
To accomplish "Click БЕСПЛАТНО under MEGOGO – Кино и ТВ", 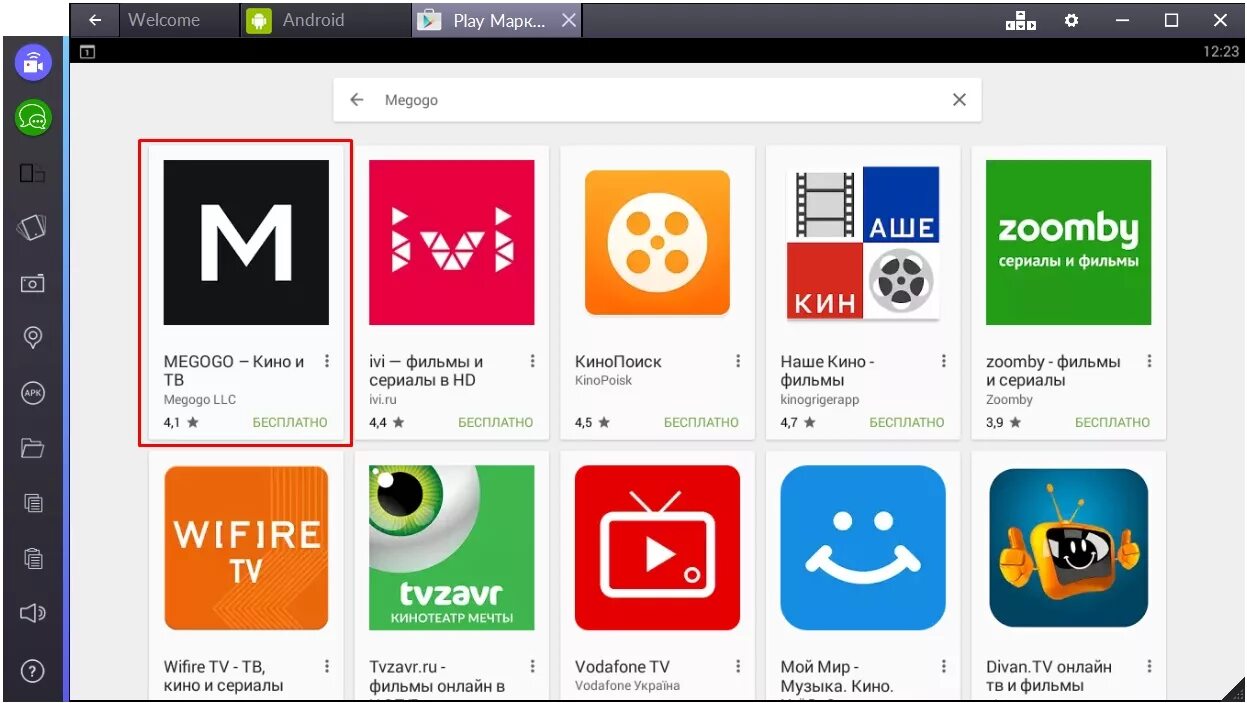I will [290, 422].
